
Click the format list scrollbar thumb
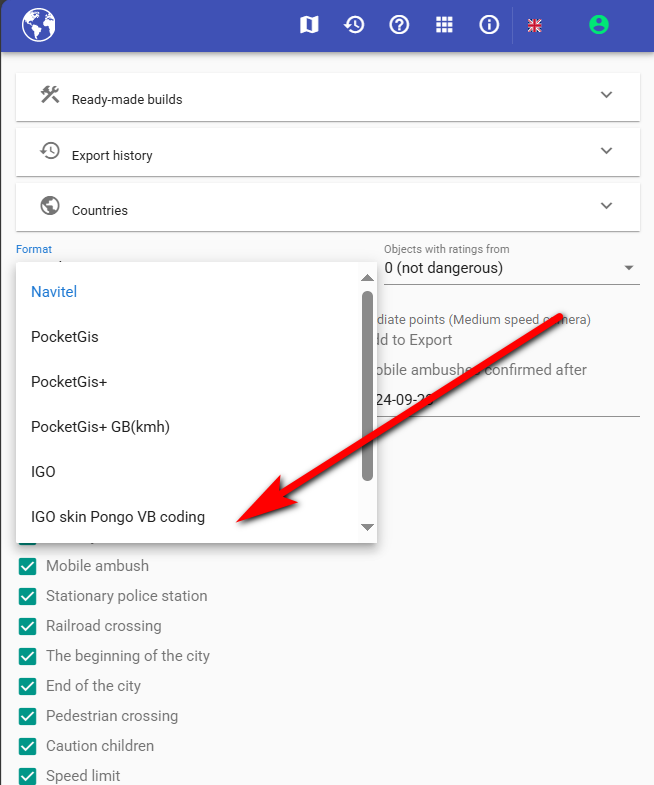tap(368, 386)
